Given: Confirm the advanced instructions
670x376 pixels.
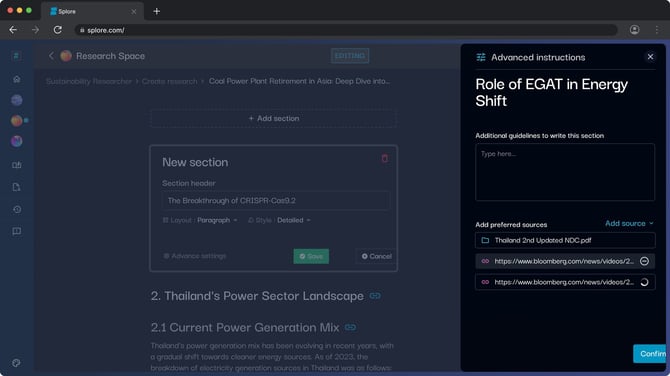Looking at the screenshot, I should point(651,354).
